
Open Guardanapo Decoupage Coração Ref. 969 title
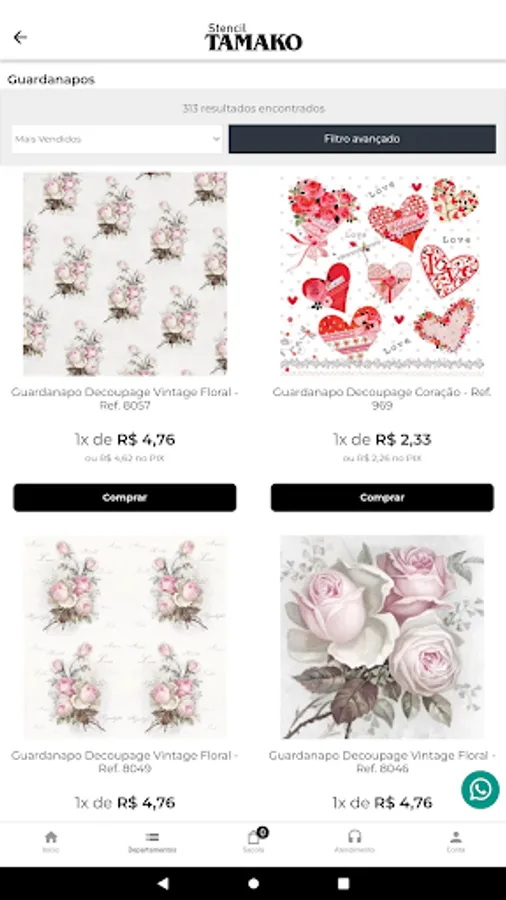point(382,398)
